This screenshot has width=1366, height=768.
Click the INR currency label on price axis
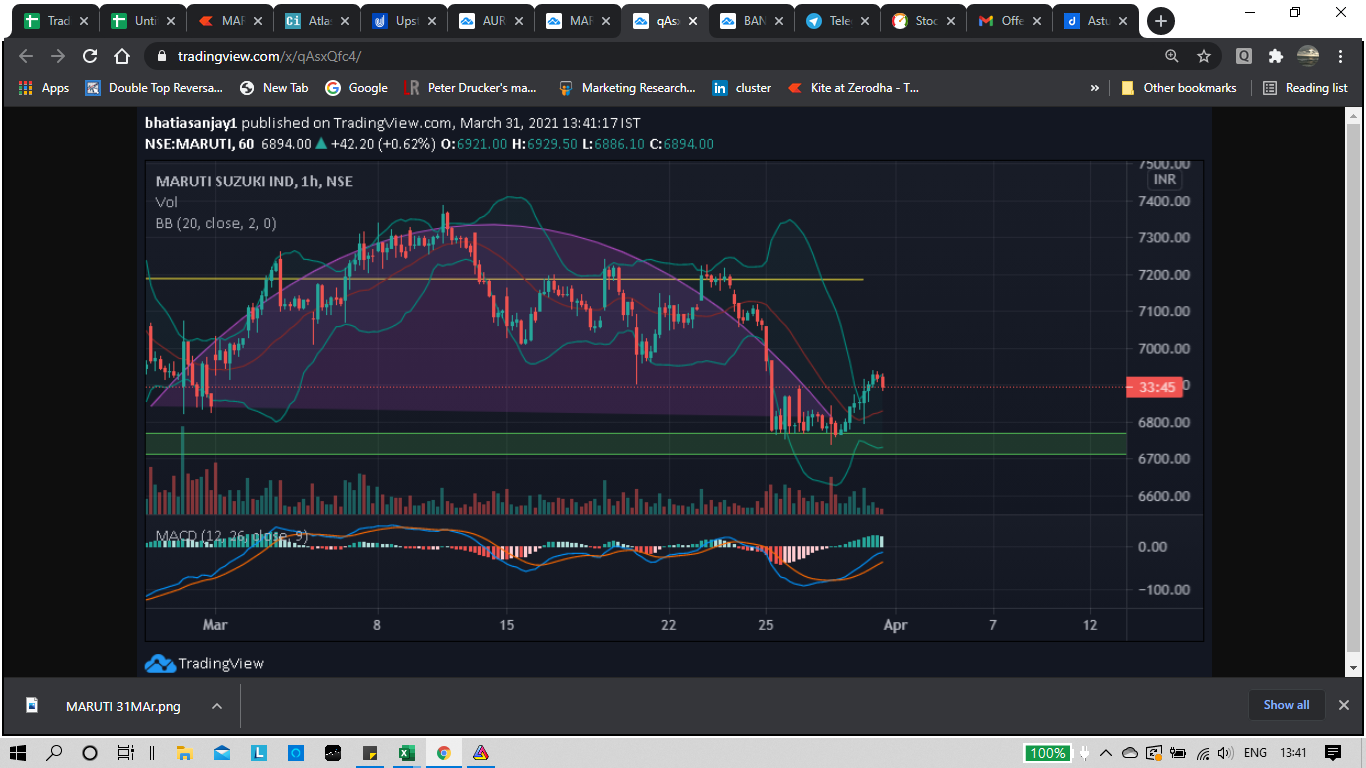pyautogui.click(x=1164, y=180)
